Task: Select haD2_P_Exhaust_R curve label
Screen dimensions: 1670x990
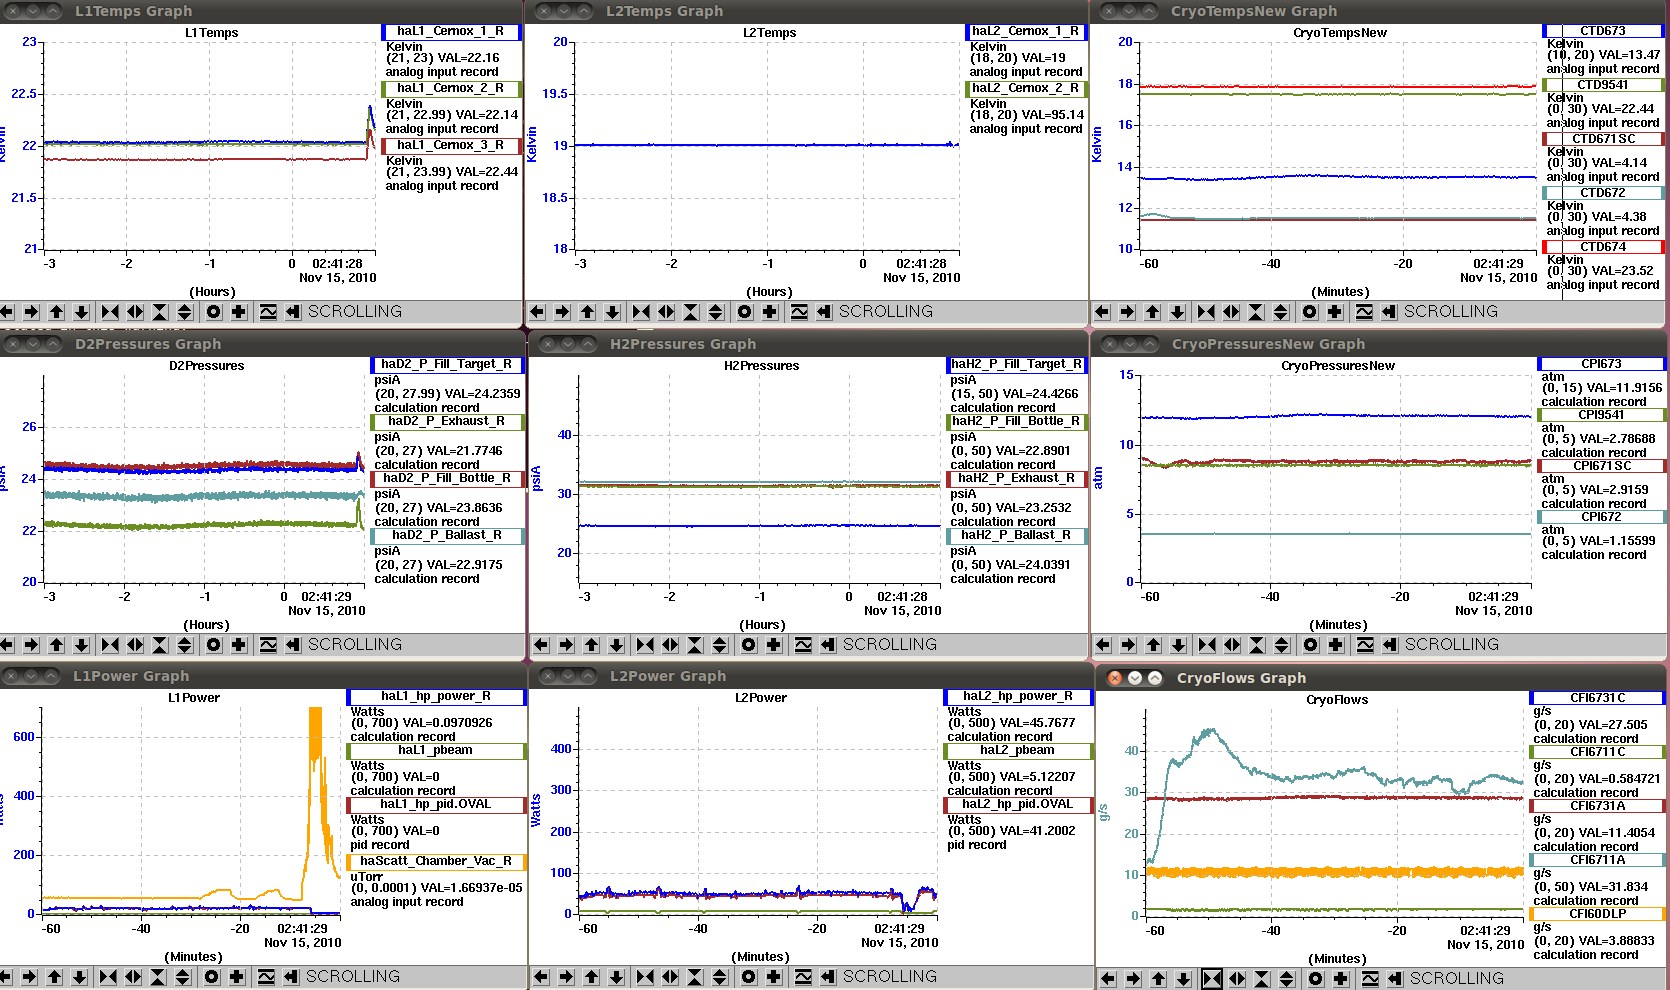Action: [x=447, y=421]
